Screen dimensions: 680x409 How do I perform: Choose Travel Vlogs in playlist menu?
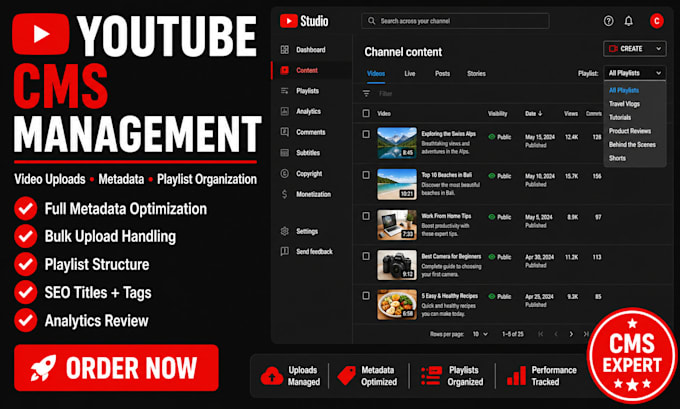[624, 104]
